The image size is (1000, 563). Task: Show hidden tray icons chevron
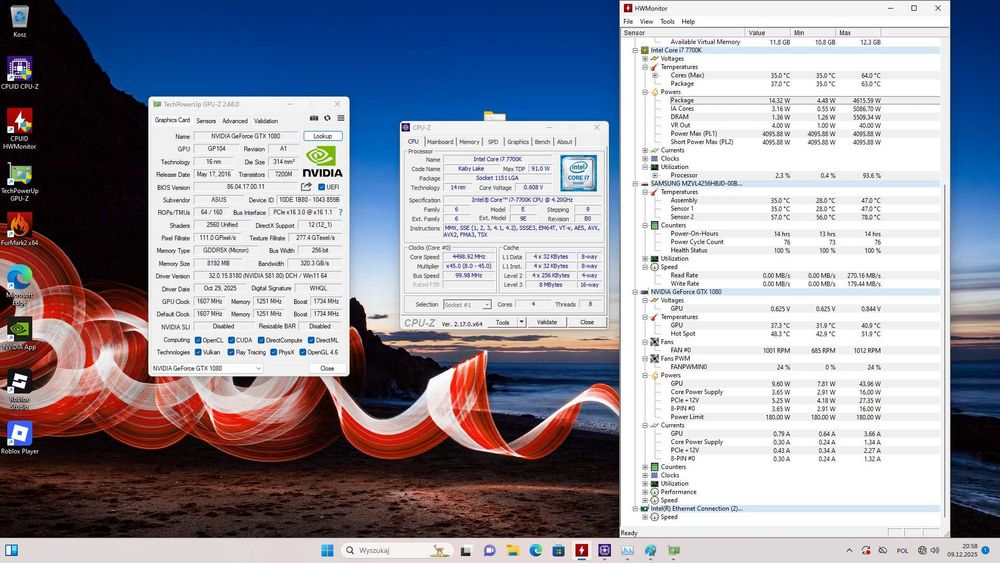[849, 550]
